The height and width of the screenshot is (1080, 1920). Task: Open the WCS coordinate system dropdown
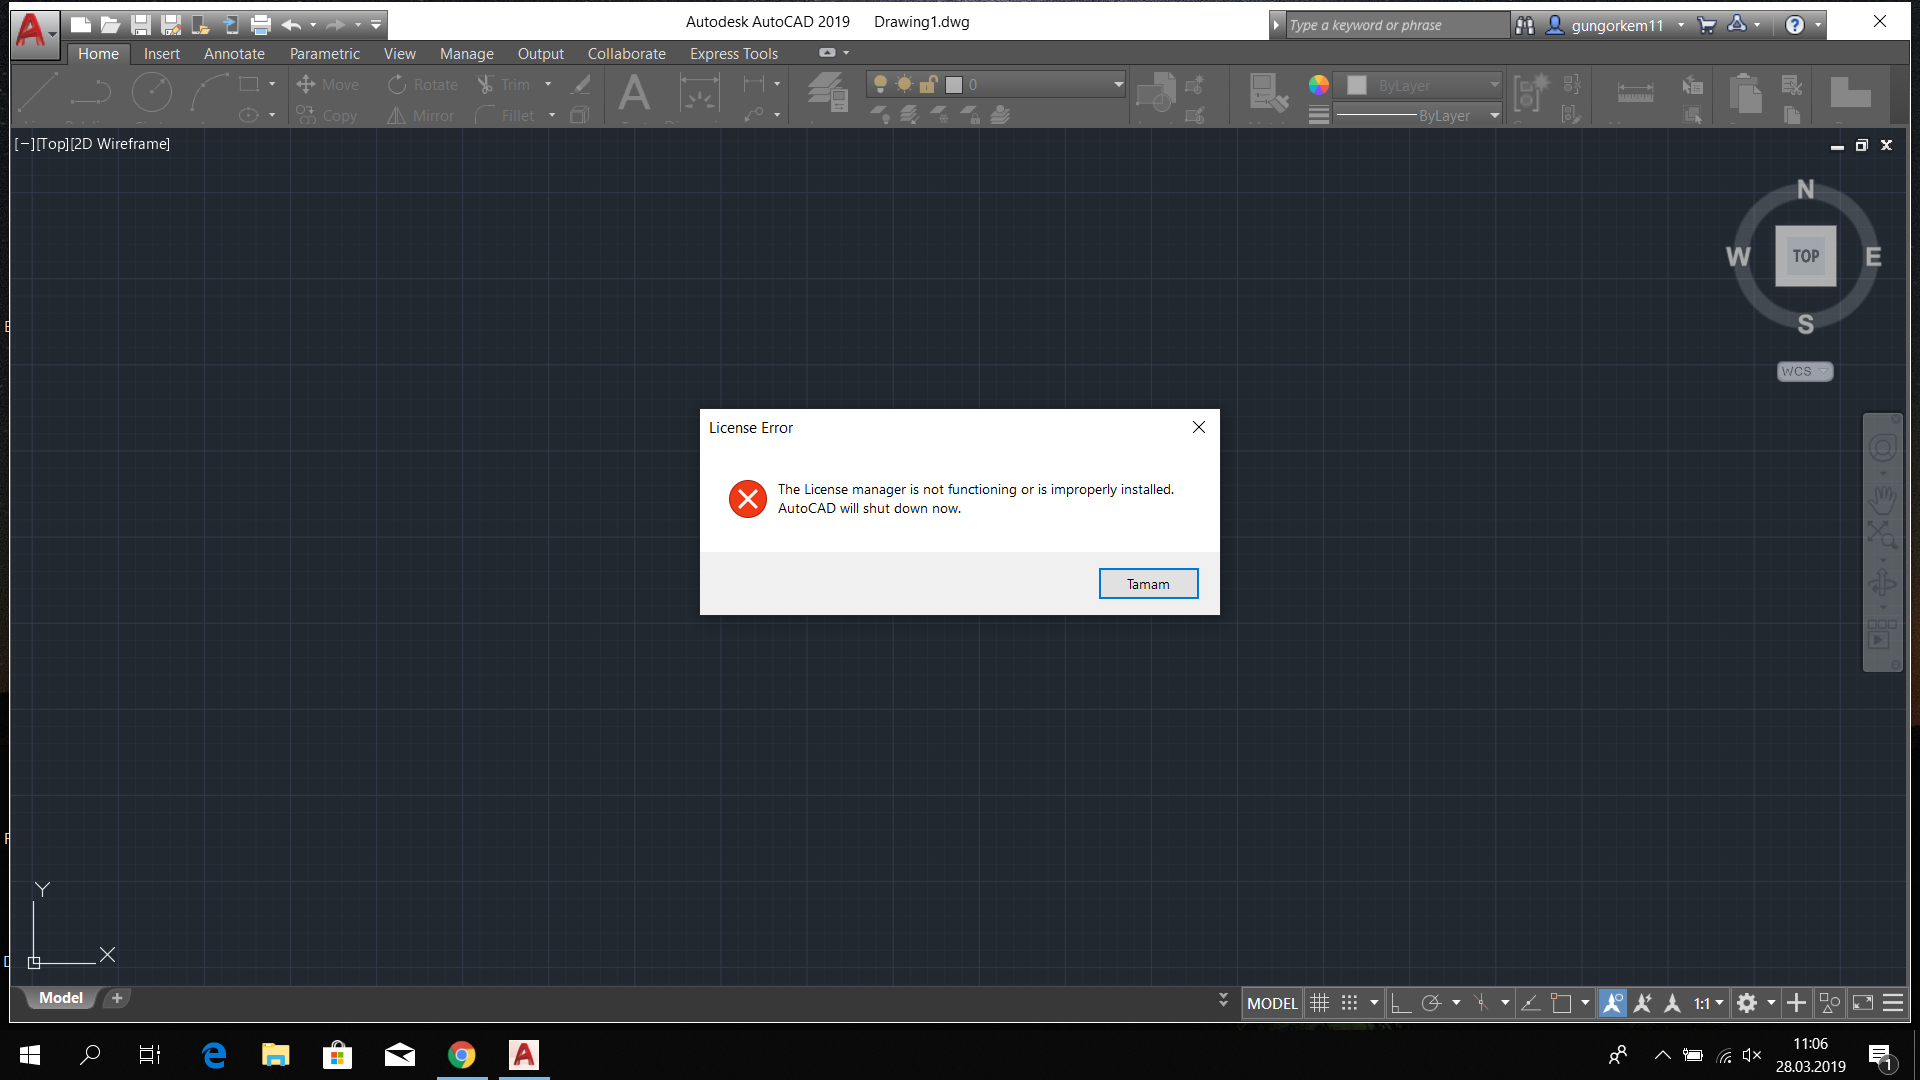point(1805,371)
